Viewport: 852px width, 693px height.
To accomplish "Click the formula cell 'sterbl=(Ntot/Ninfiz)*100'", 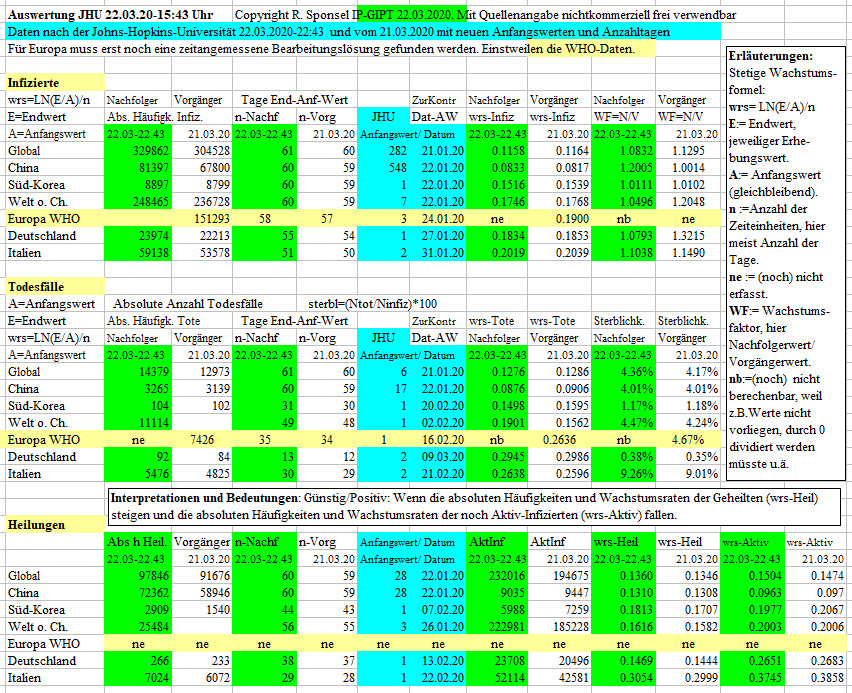I will (x=372, y=303).
